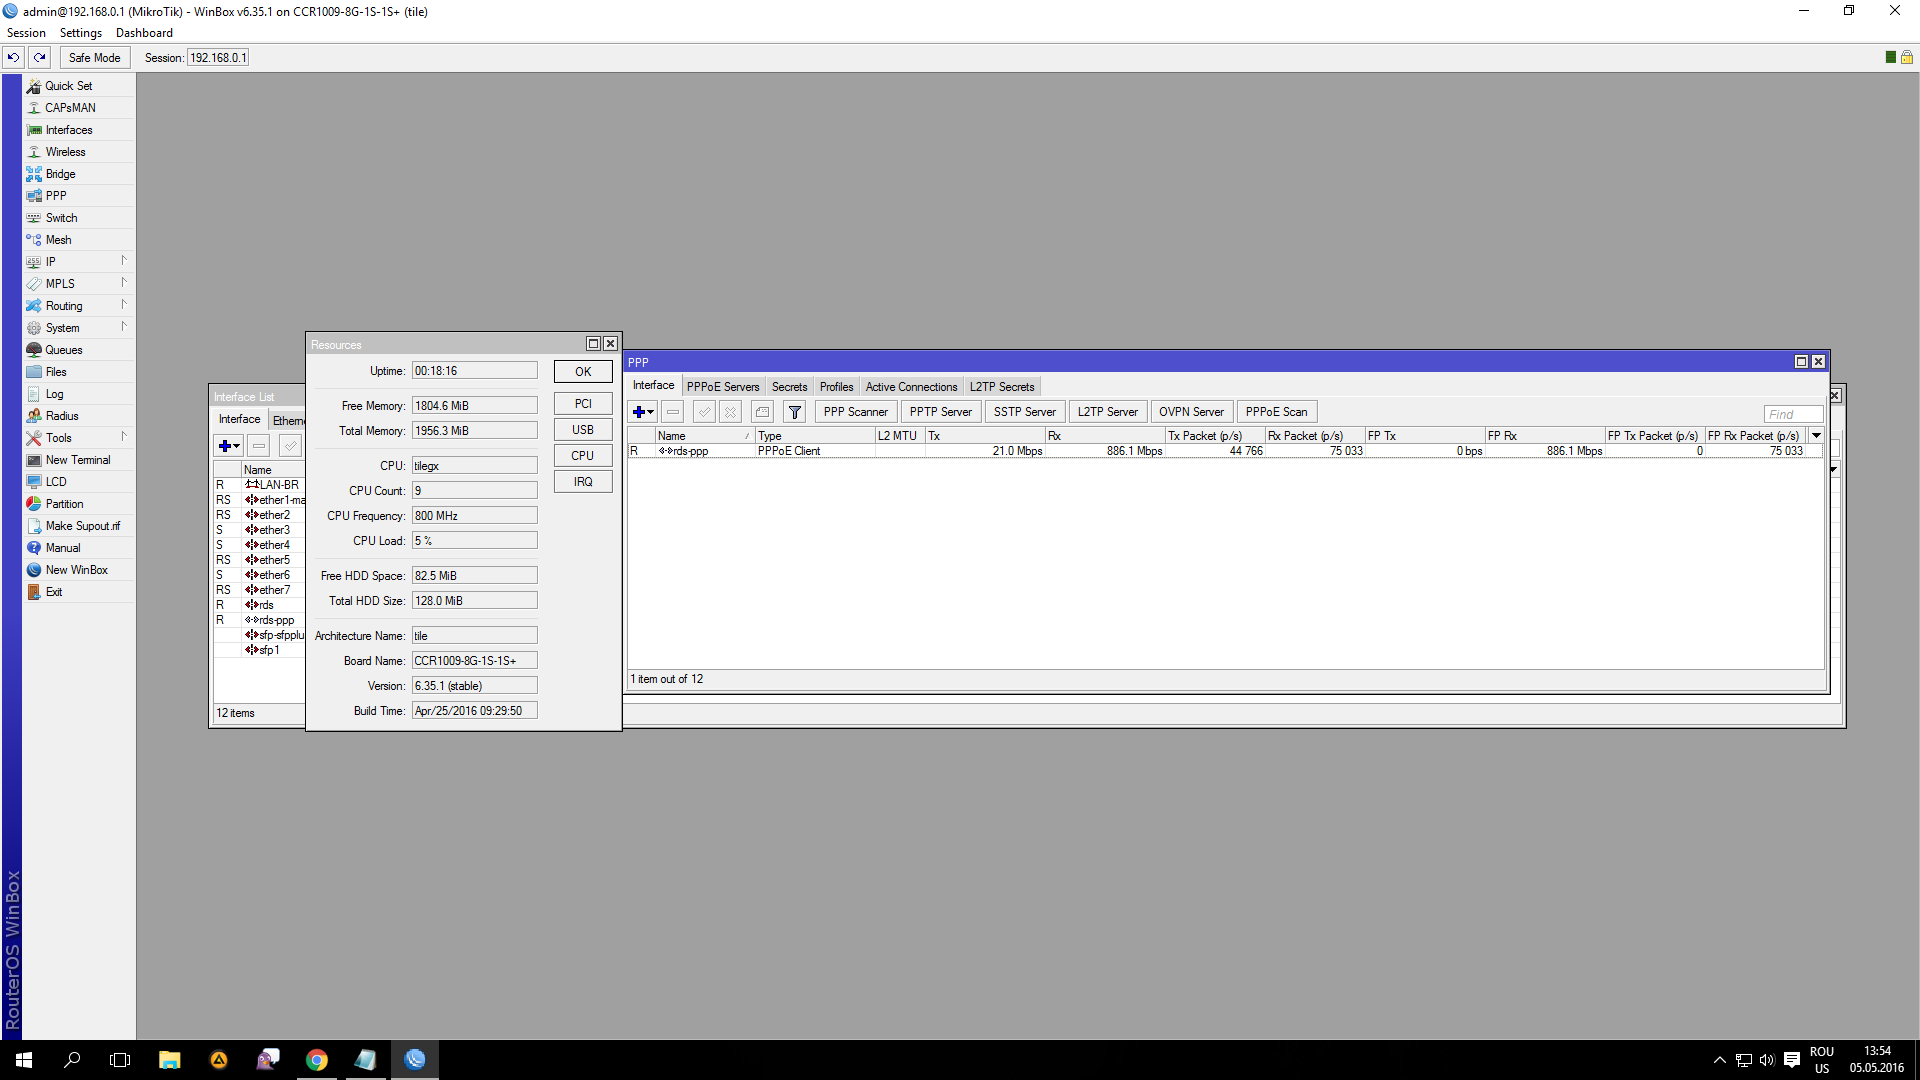Image resolution: width=1920 pixels, height=1080 pixels.
Task: Click the filter funnel icon in PPP window
Action: click(795, 412)
